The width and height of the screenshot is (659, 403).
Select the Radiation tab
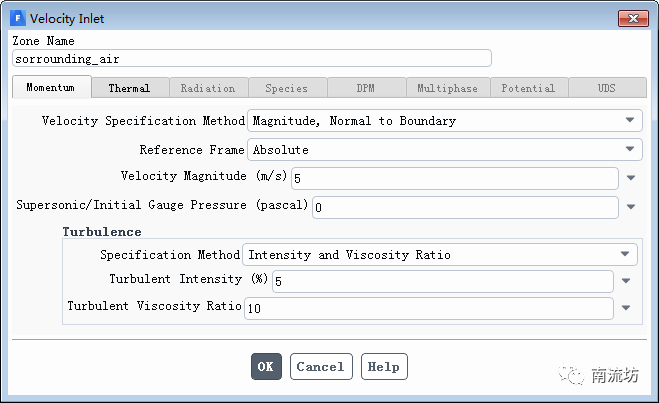click(208, 88)
